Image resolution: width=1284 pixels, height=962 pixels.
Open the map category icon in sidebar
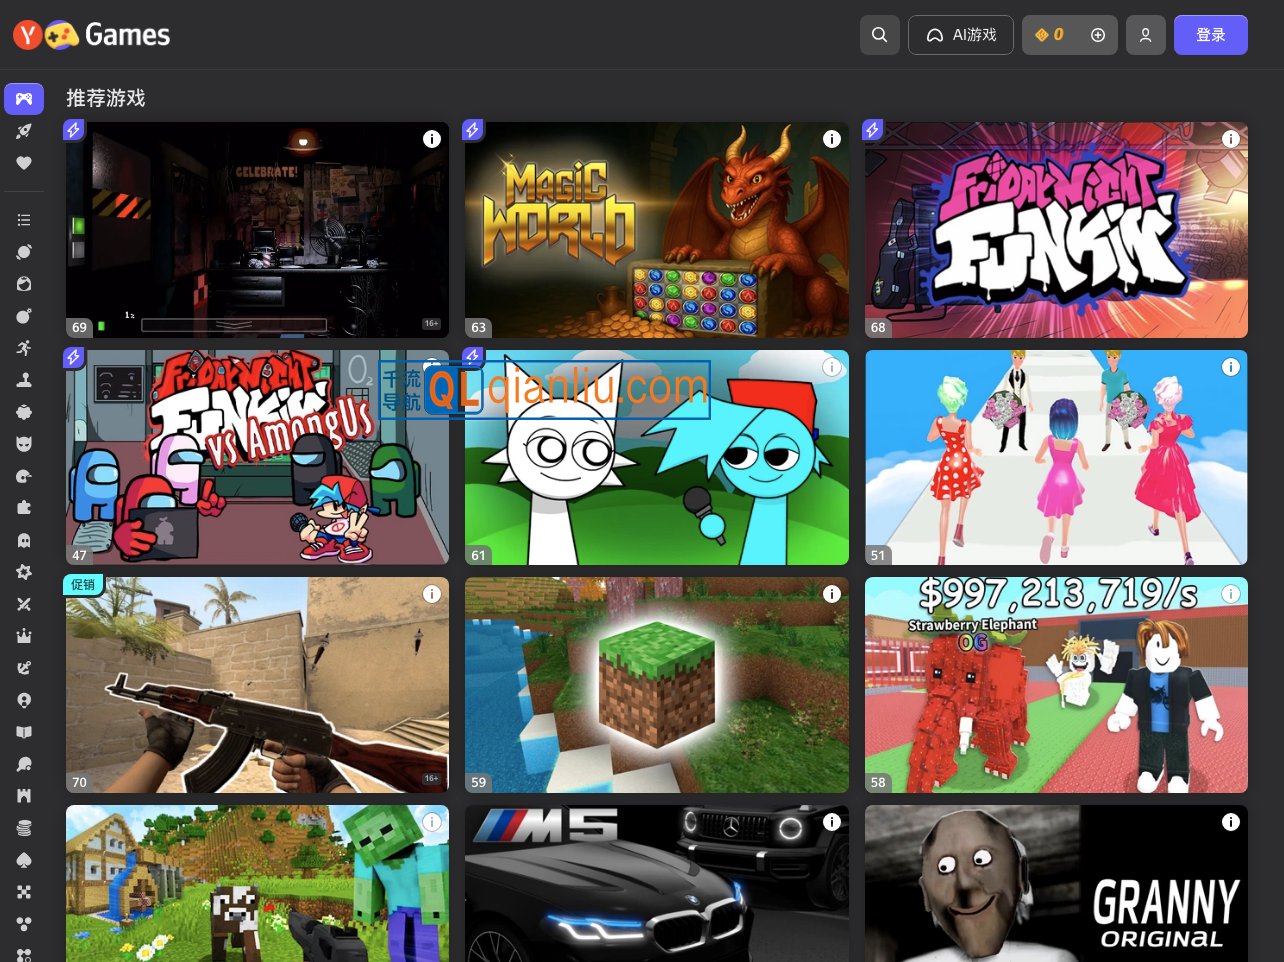[x=24, y=731]
